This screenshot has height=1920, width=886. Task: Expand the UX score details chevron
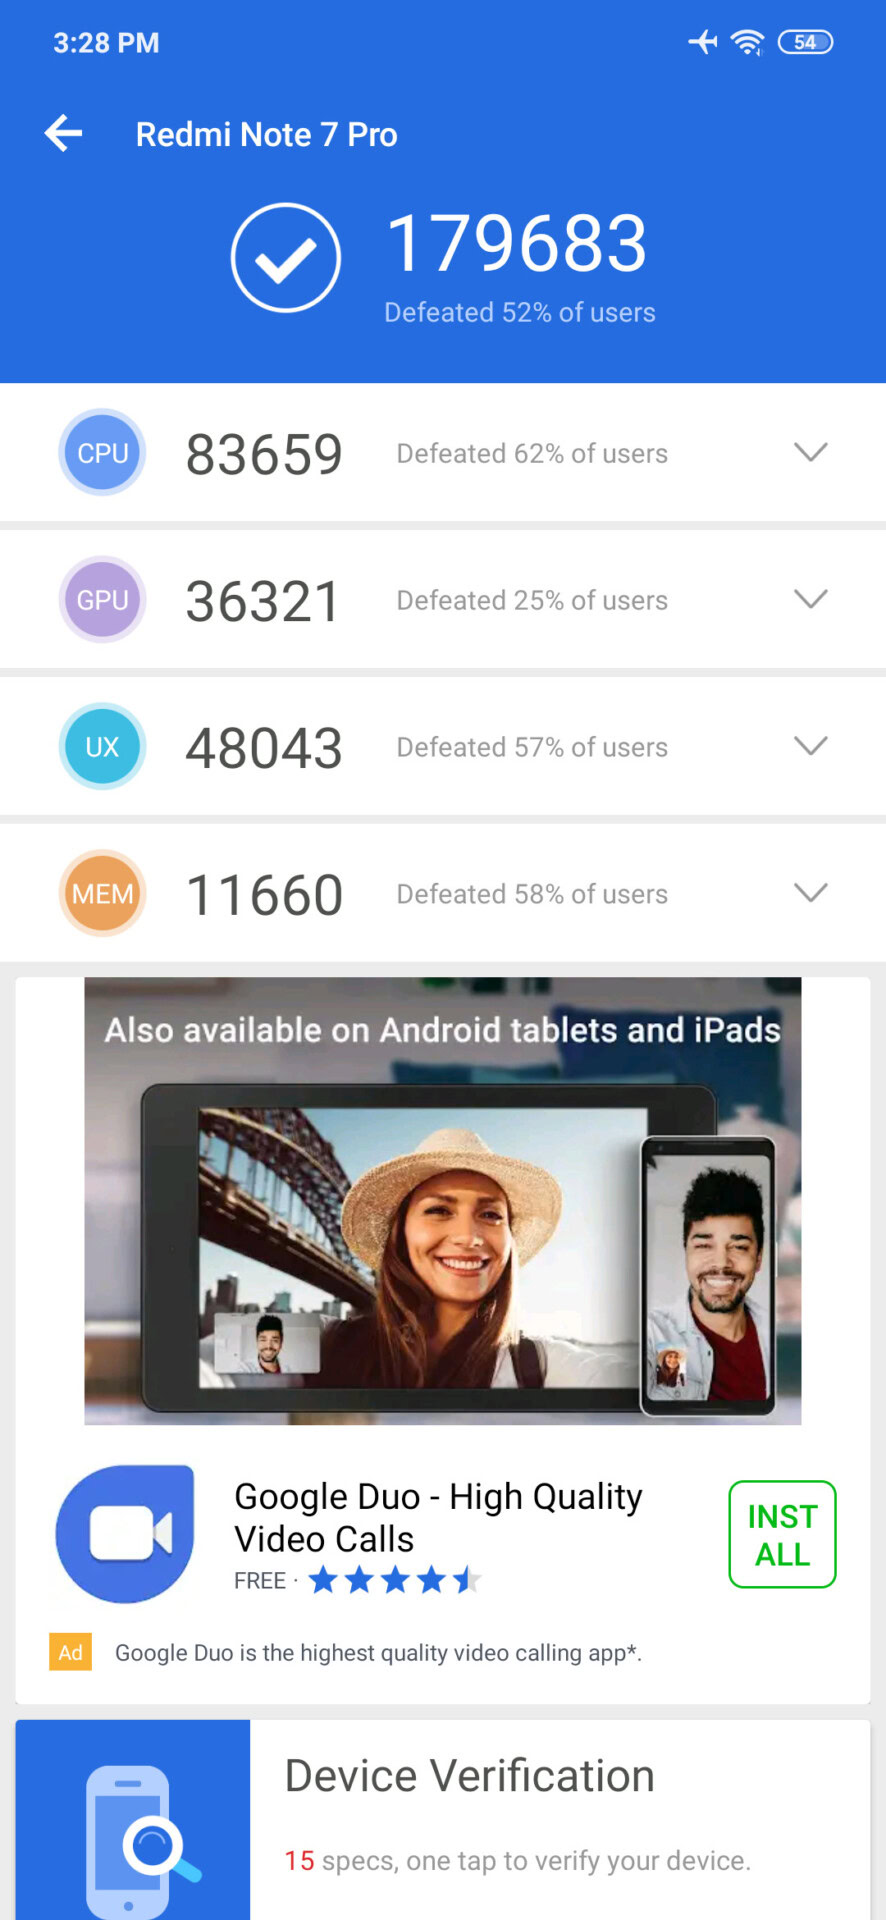coord(811,746)
